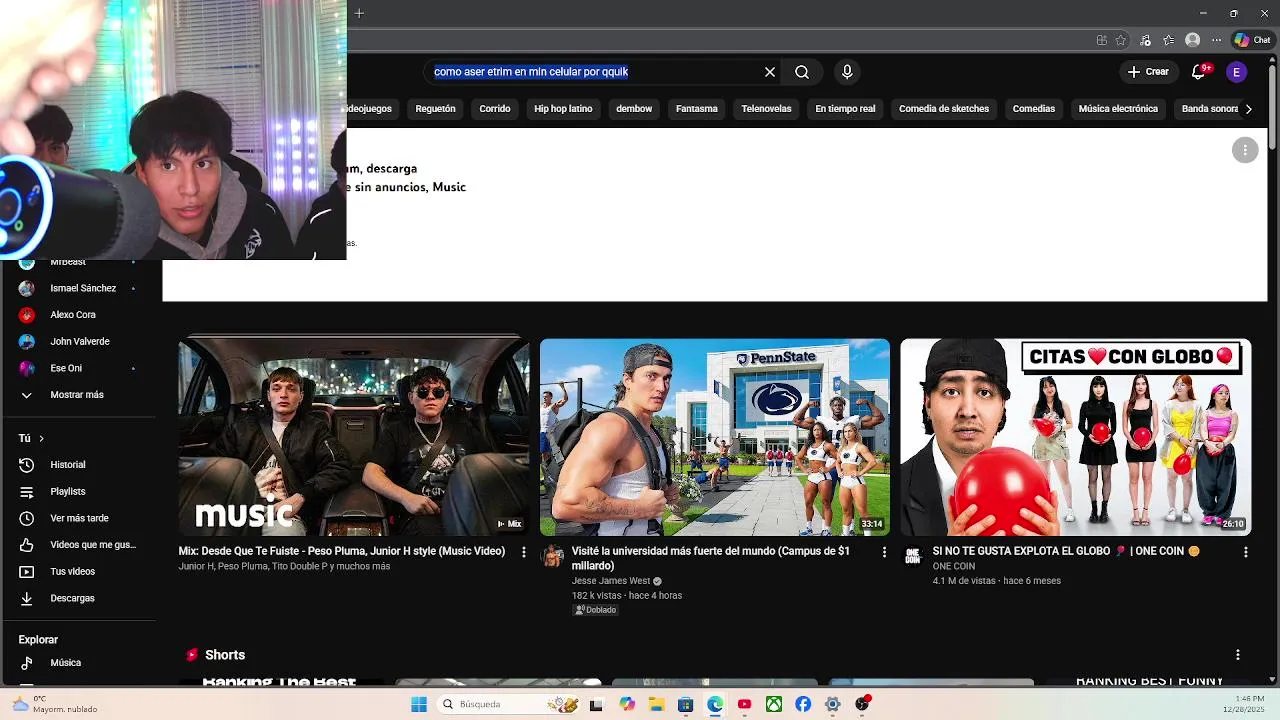Viewport: 1280px width, 720px height.
Task: Open Edge media control music icon
Action: (1146, 40)
